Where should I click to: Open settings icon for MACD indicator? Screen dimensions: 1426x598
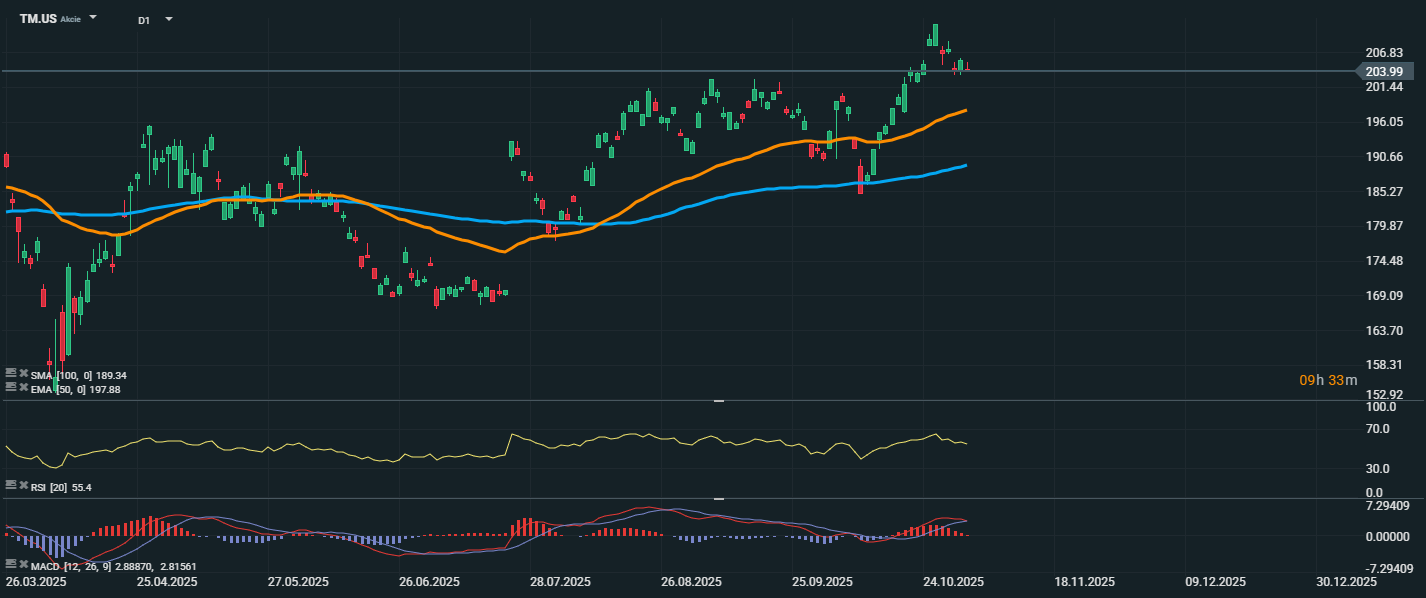[11, 565]
